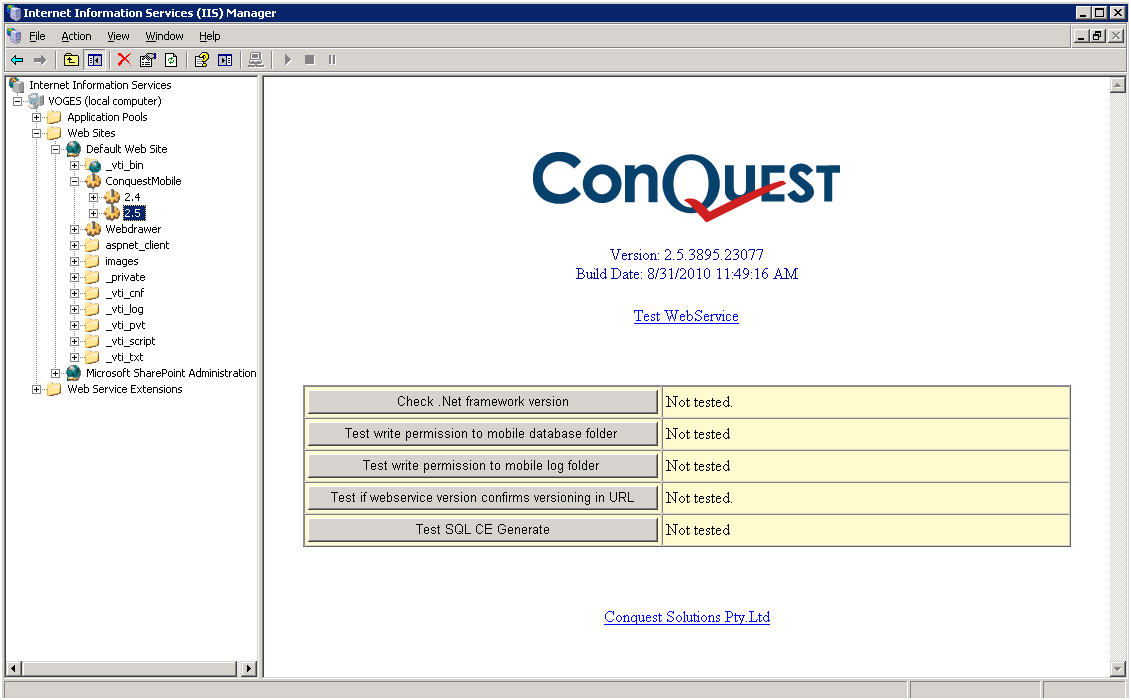This screenshot has height=700, width=1131.
Task: Select the _private folder in tree
Action: (126, 277)
